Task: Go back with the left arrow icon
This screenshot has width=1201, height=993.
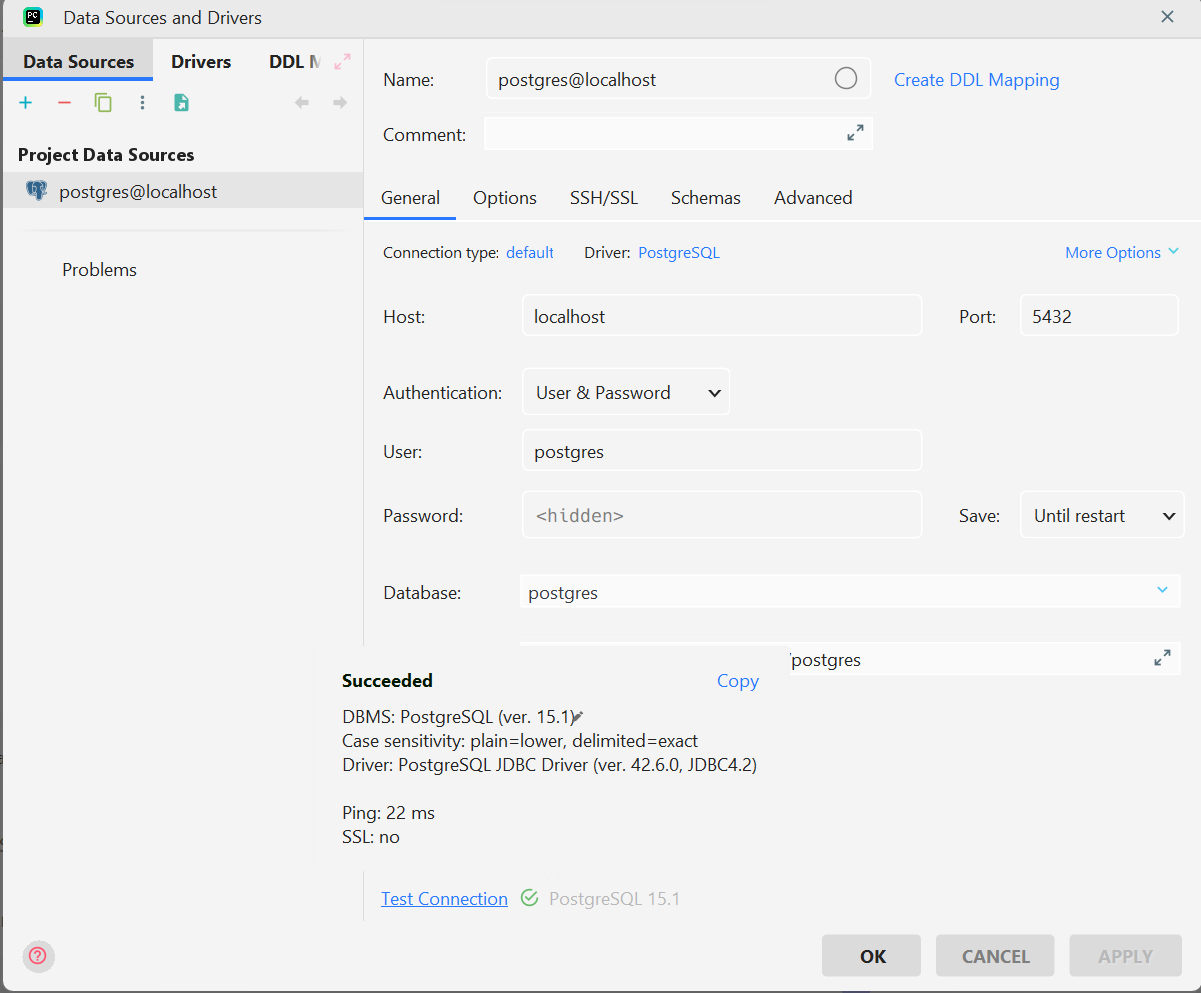Action: pyautogui.click(x=302, y=103)
